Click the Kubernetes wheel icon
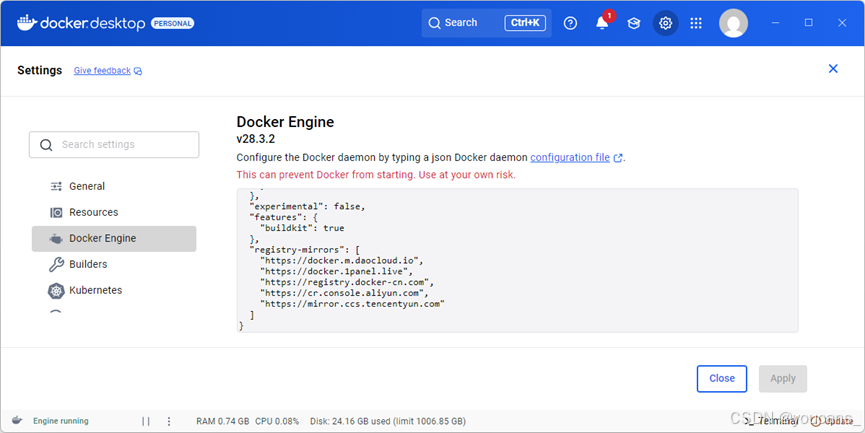The width and height of the screenshot is (865, 433). click(x=56, y=291)
